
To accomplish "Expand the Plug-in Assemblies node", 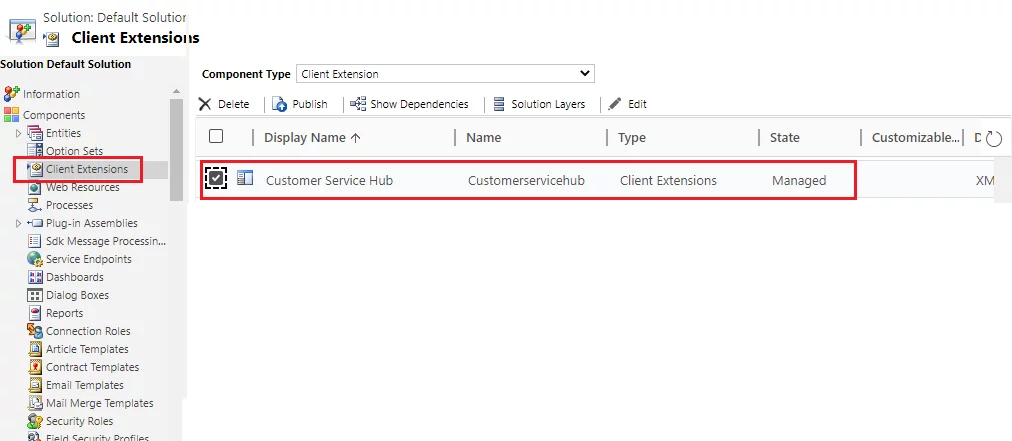I will (x=18, y=223).
